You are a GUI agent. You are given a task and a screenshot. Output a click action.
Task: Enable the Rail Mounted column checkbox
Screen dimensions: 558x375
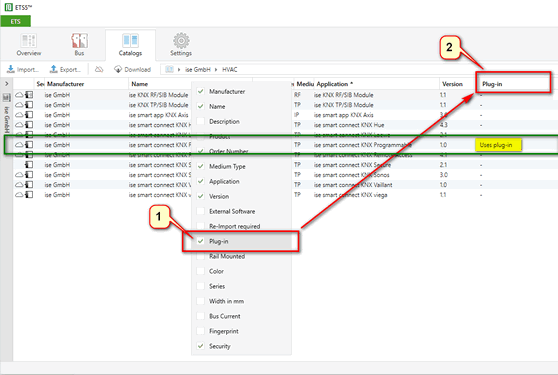[201, 256]
